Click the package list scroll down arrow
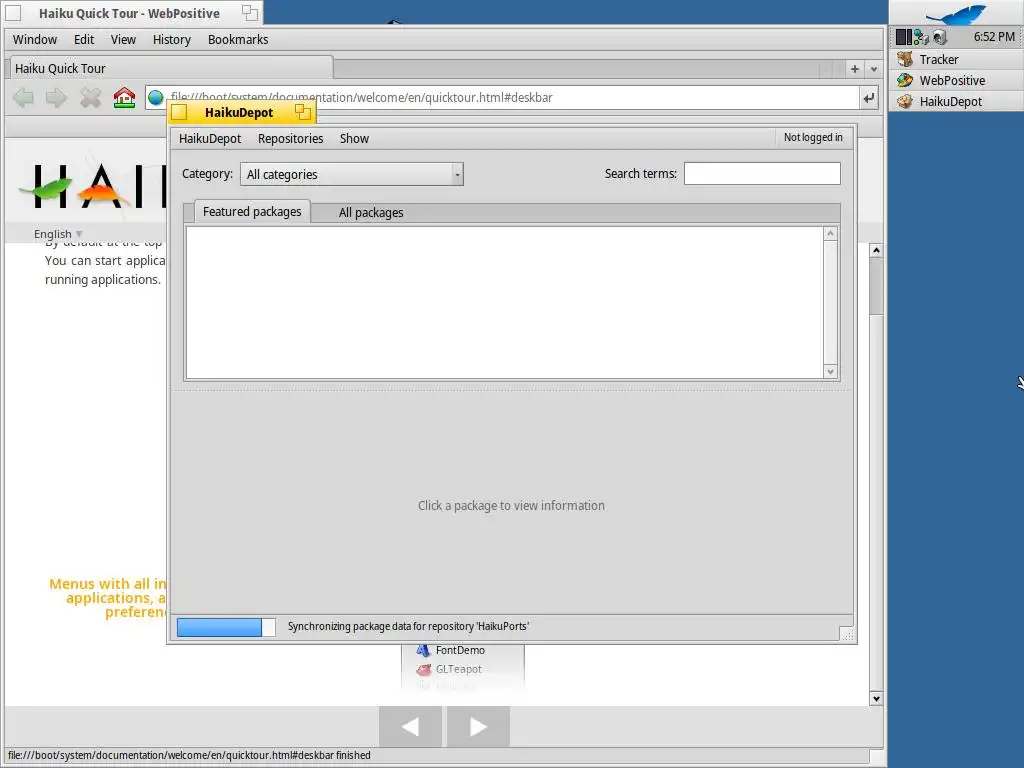This screenshot has width=1024, height=768. [831, 372]
